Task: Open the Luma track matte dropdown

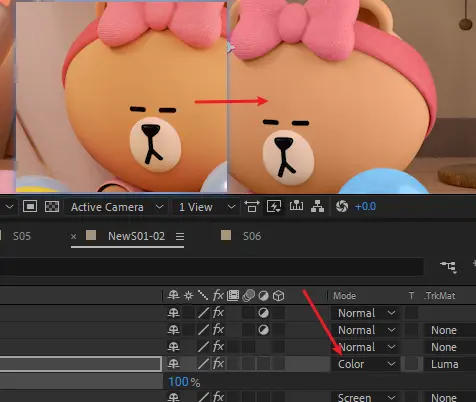Action: (450, 364)
